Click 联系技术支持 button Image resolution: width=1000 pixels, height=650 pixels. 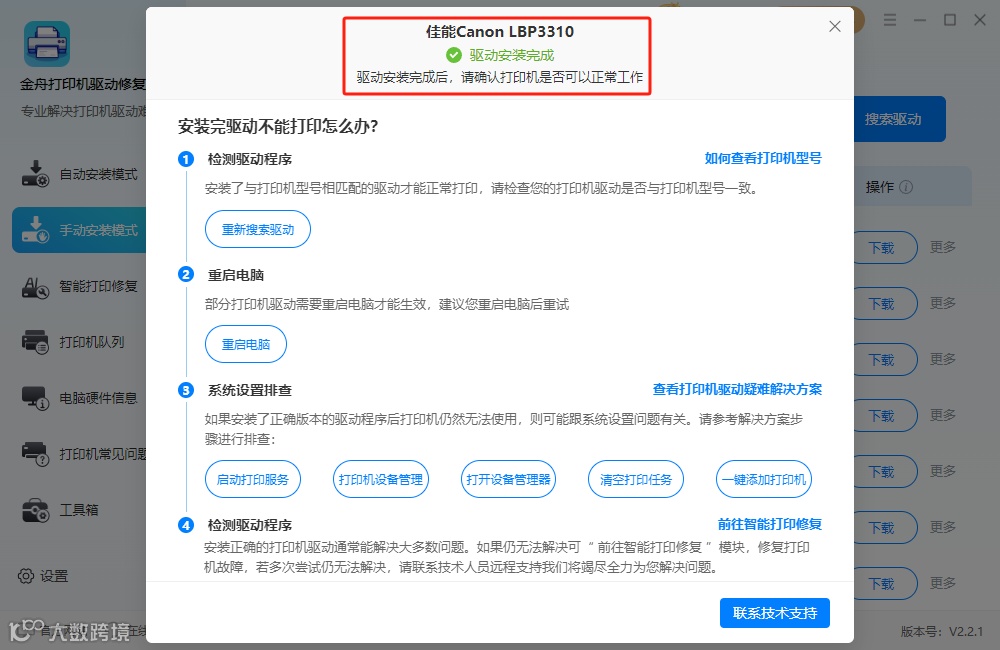pyautogui.click(x=775, y=613)
